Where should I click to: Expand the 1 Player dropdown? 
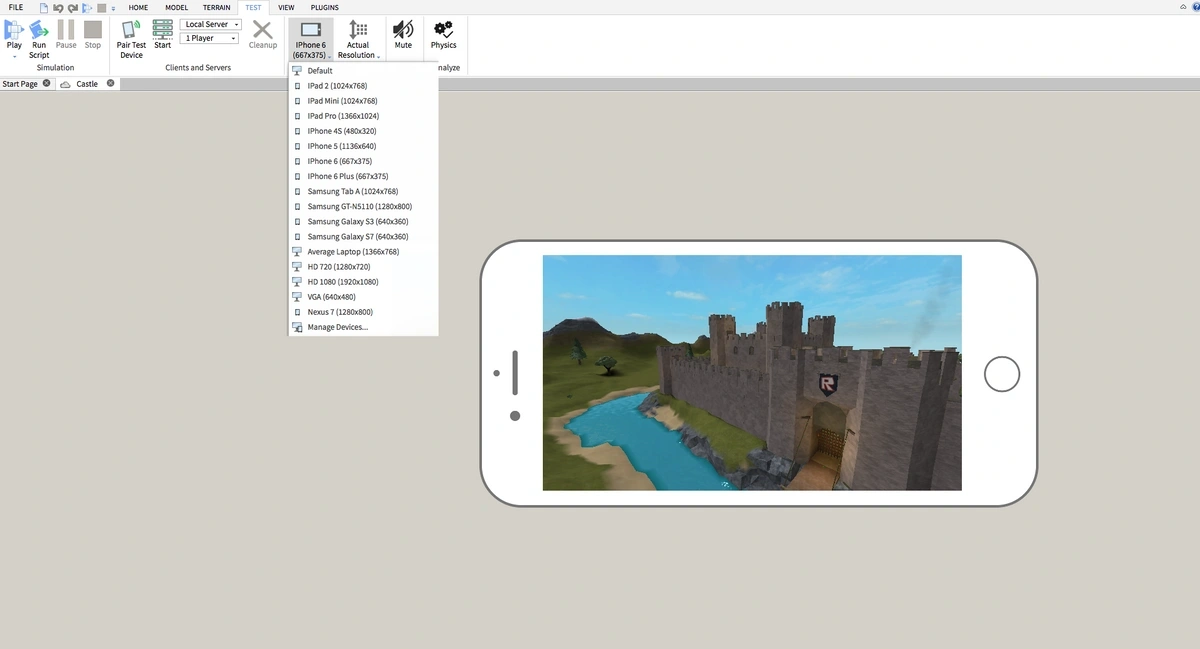pos(211,38)
